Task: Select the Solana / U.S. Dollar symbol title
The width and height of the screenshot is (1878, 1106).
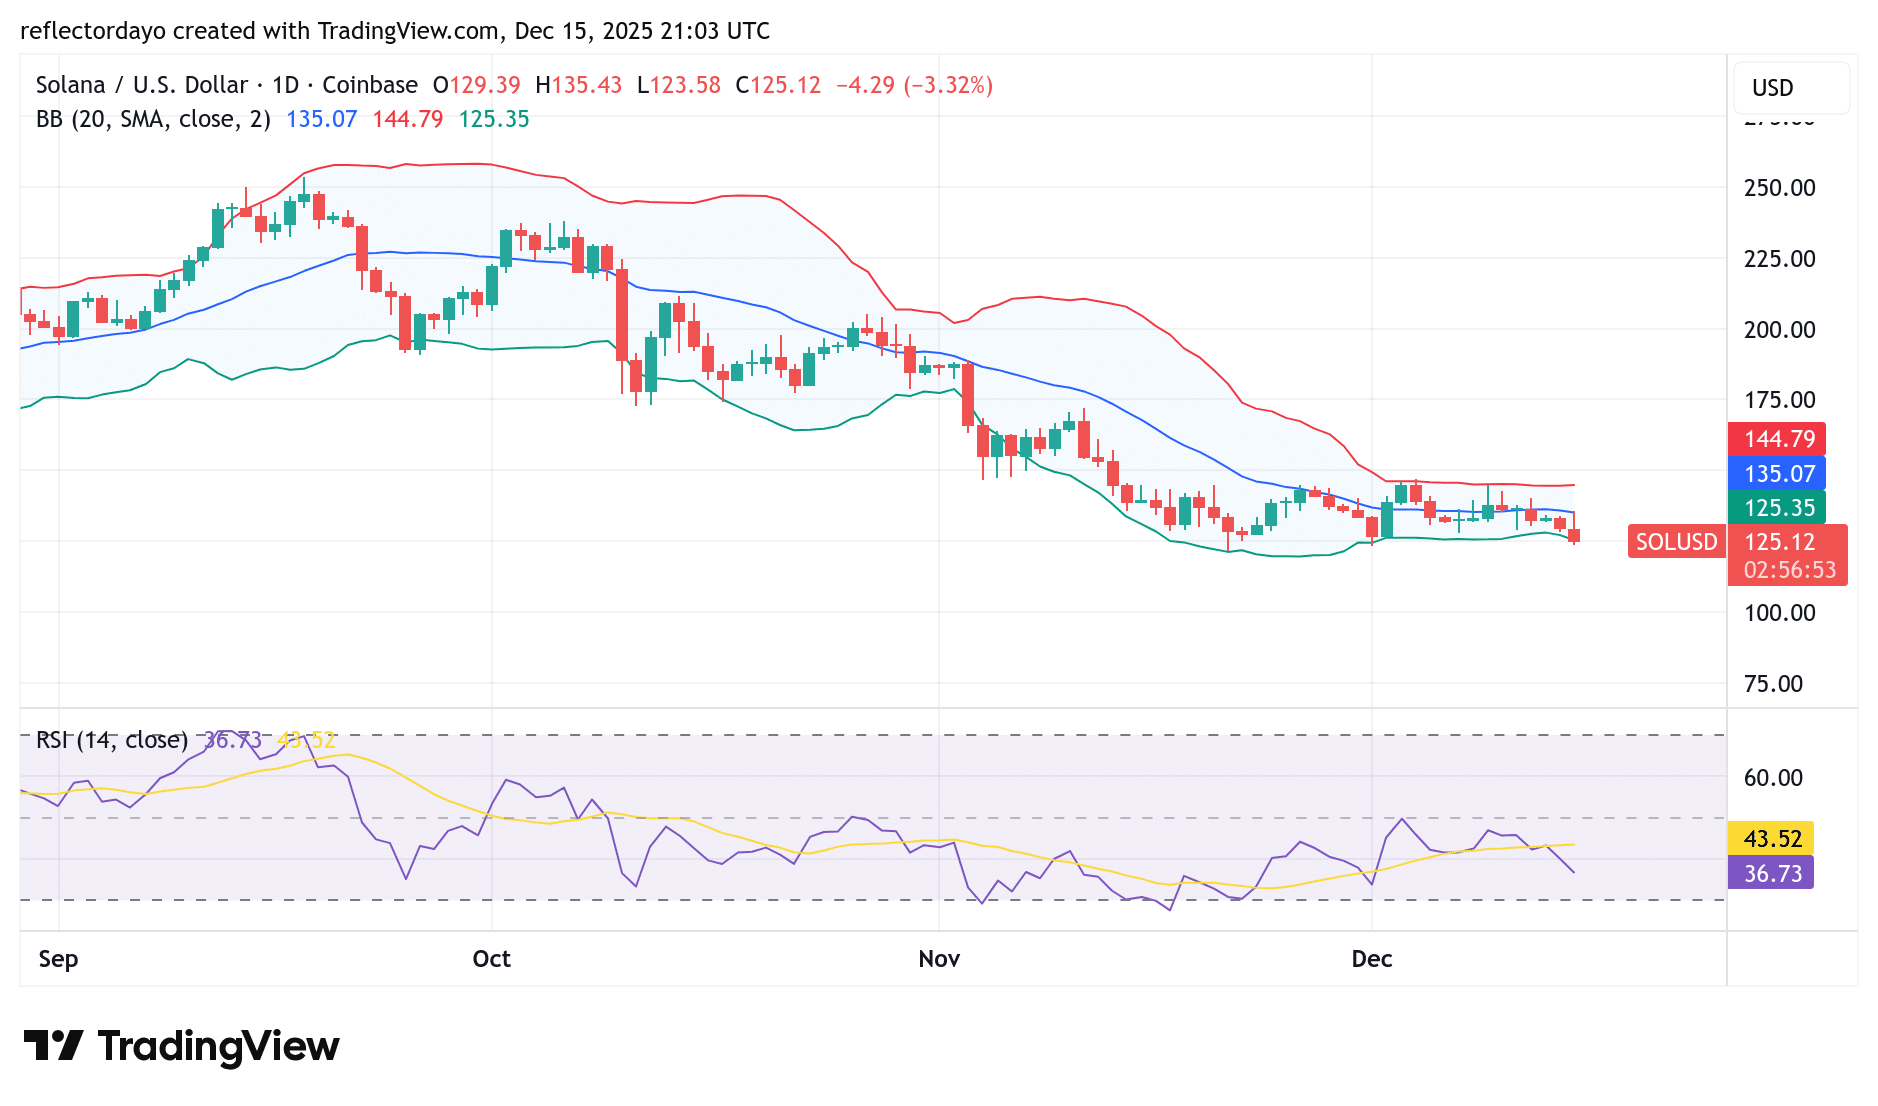Action: [x=140, y=85]
